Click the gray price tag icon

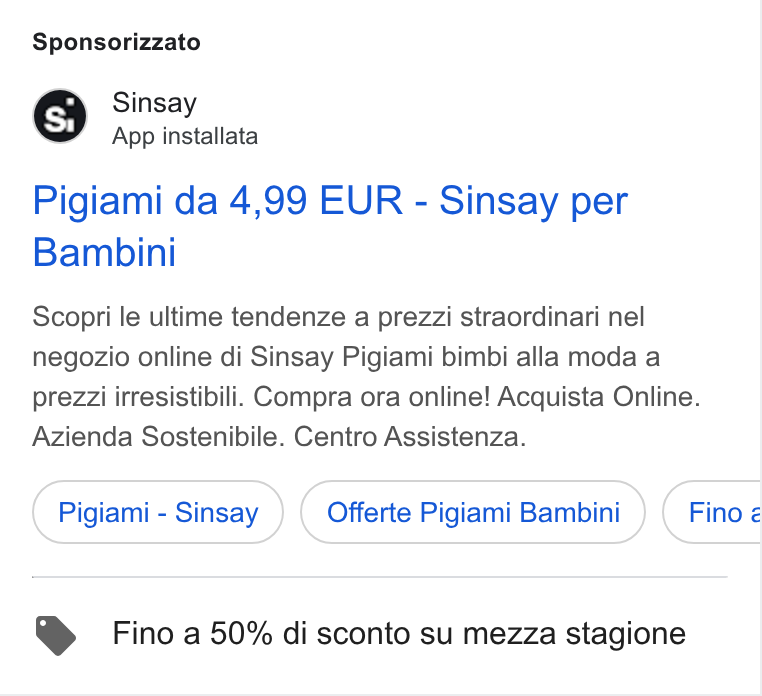point(55,635)
